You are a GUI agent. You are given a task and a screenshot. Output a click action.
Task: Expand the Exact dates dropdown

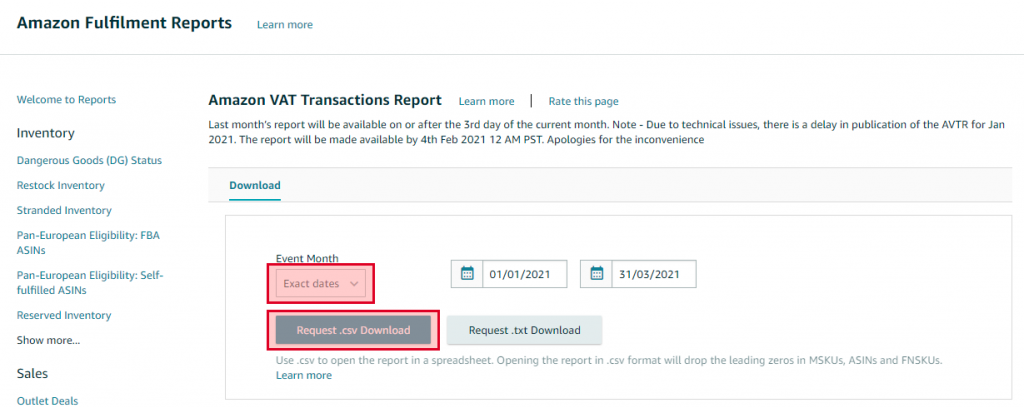(x=321, y=284)
